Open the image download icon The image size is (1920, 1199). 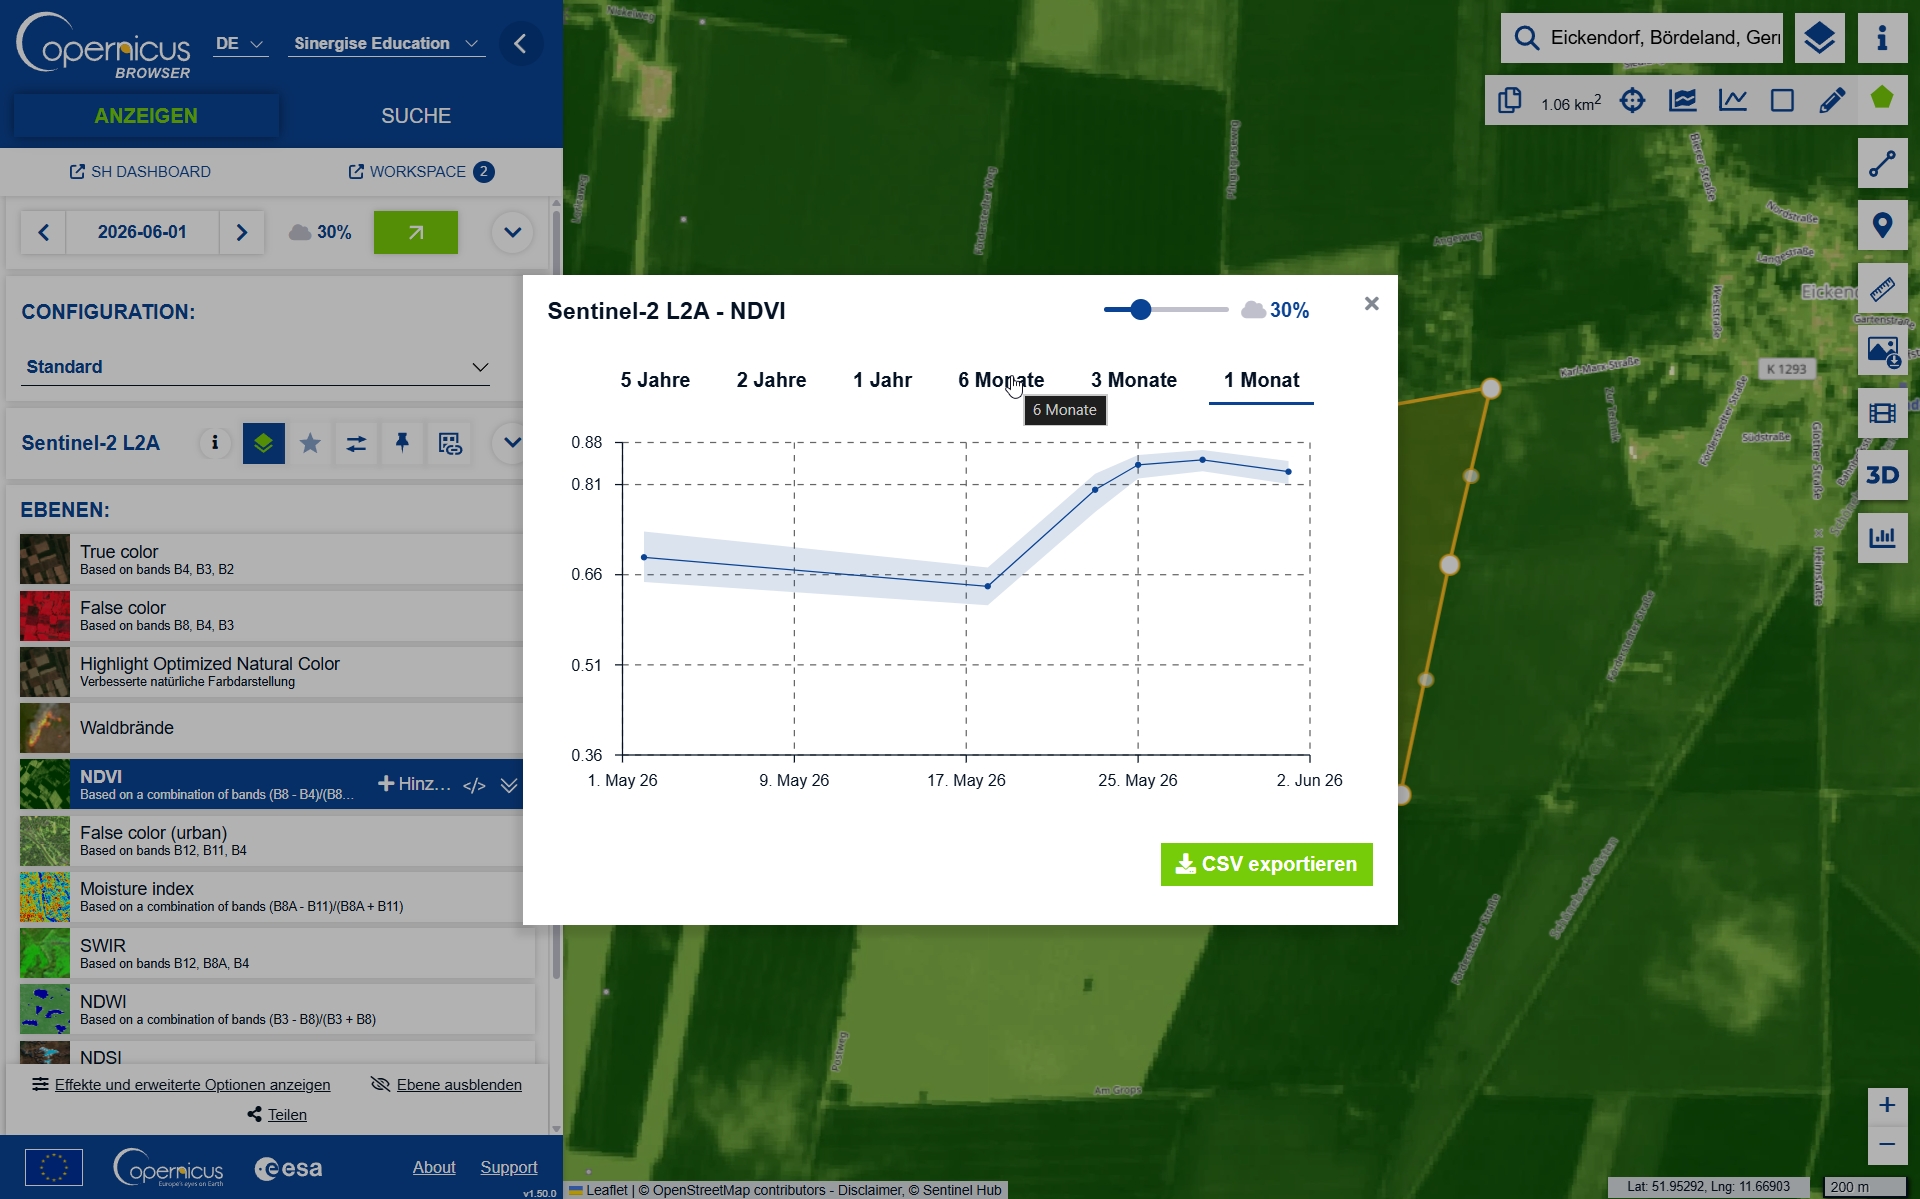(x=1882, y=351)
